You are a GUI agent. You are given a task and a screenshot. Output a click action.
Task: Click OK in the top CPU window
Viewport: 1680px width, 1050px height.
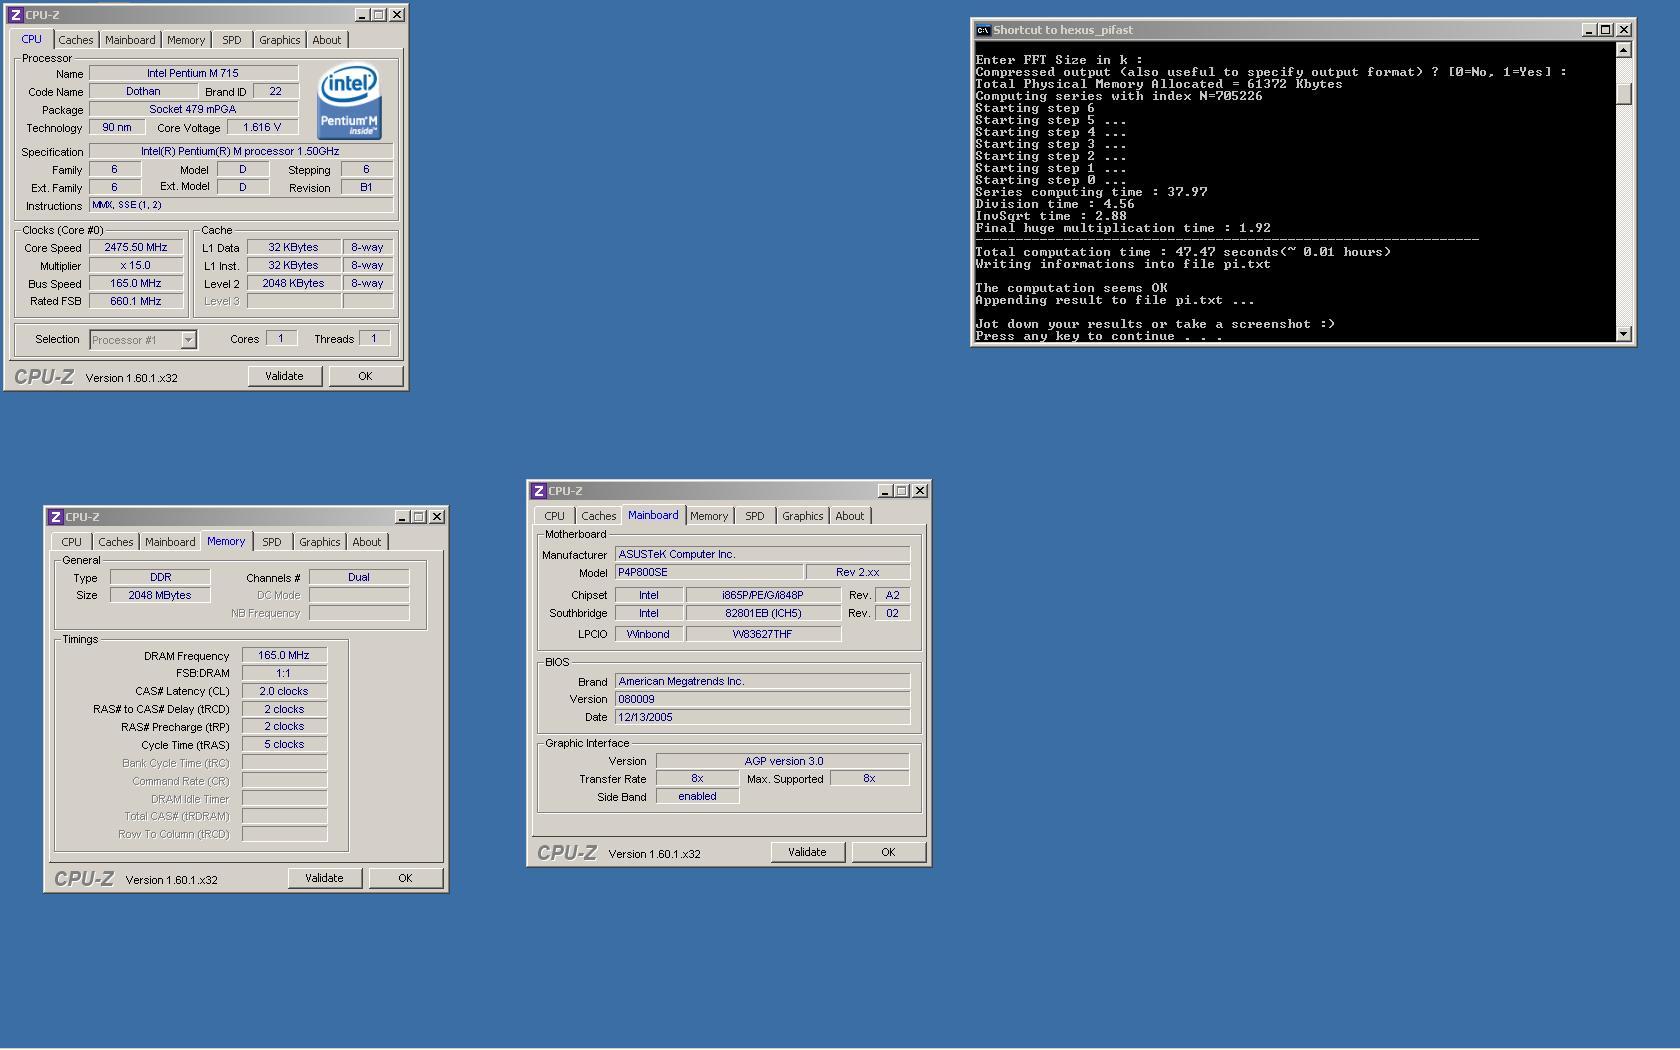click(x=365, y=376)
